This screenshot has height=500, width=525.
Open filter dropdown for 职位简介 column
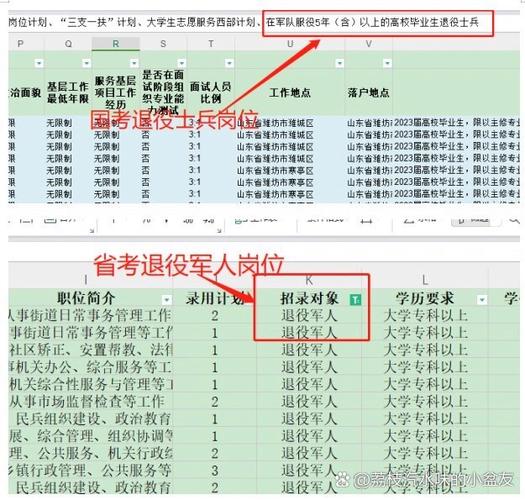167,299
